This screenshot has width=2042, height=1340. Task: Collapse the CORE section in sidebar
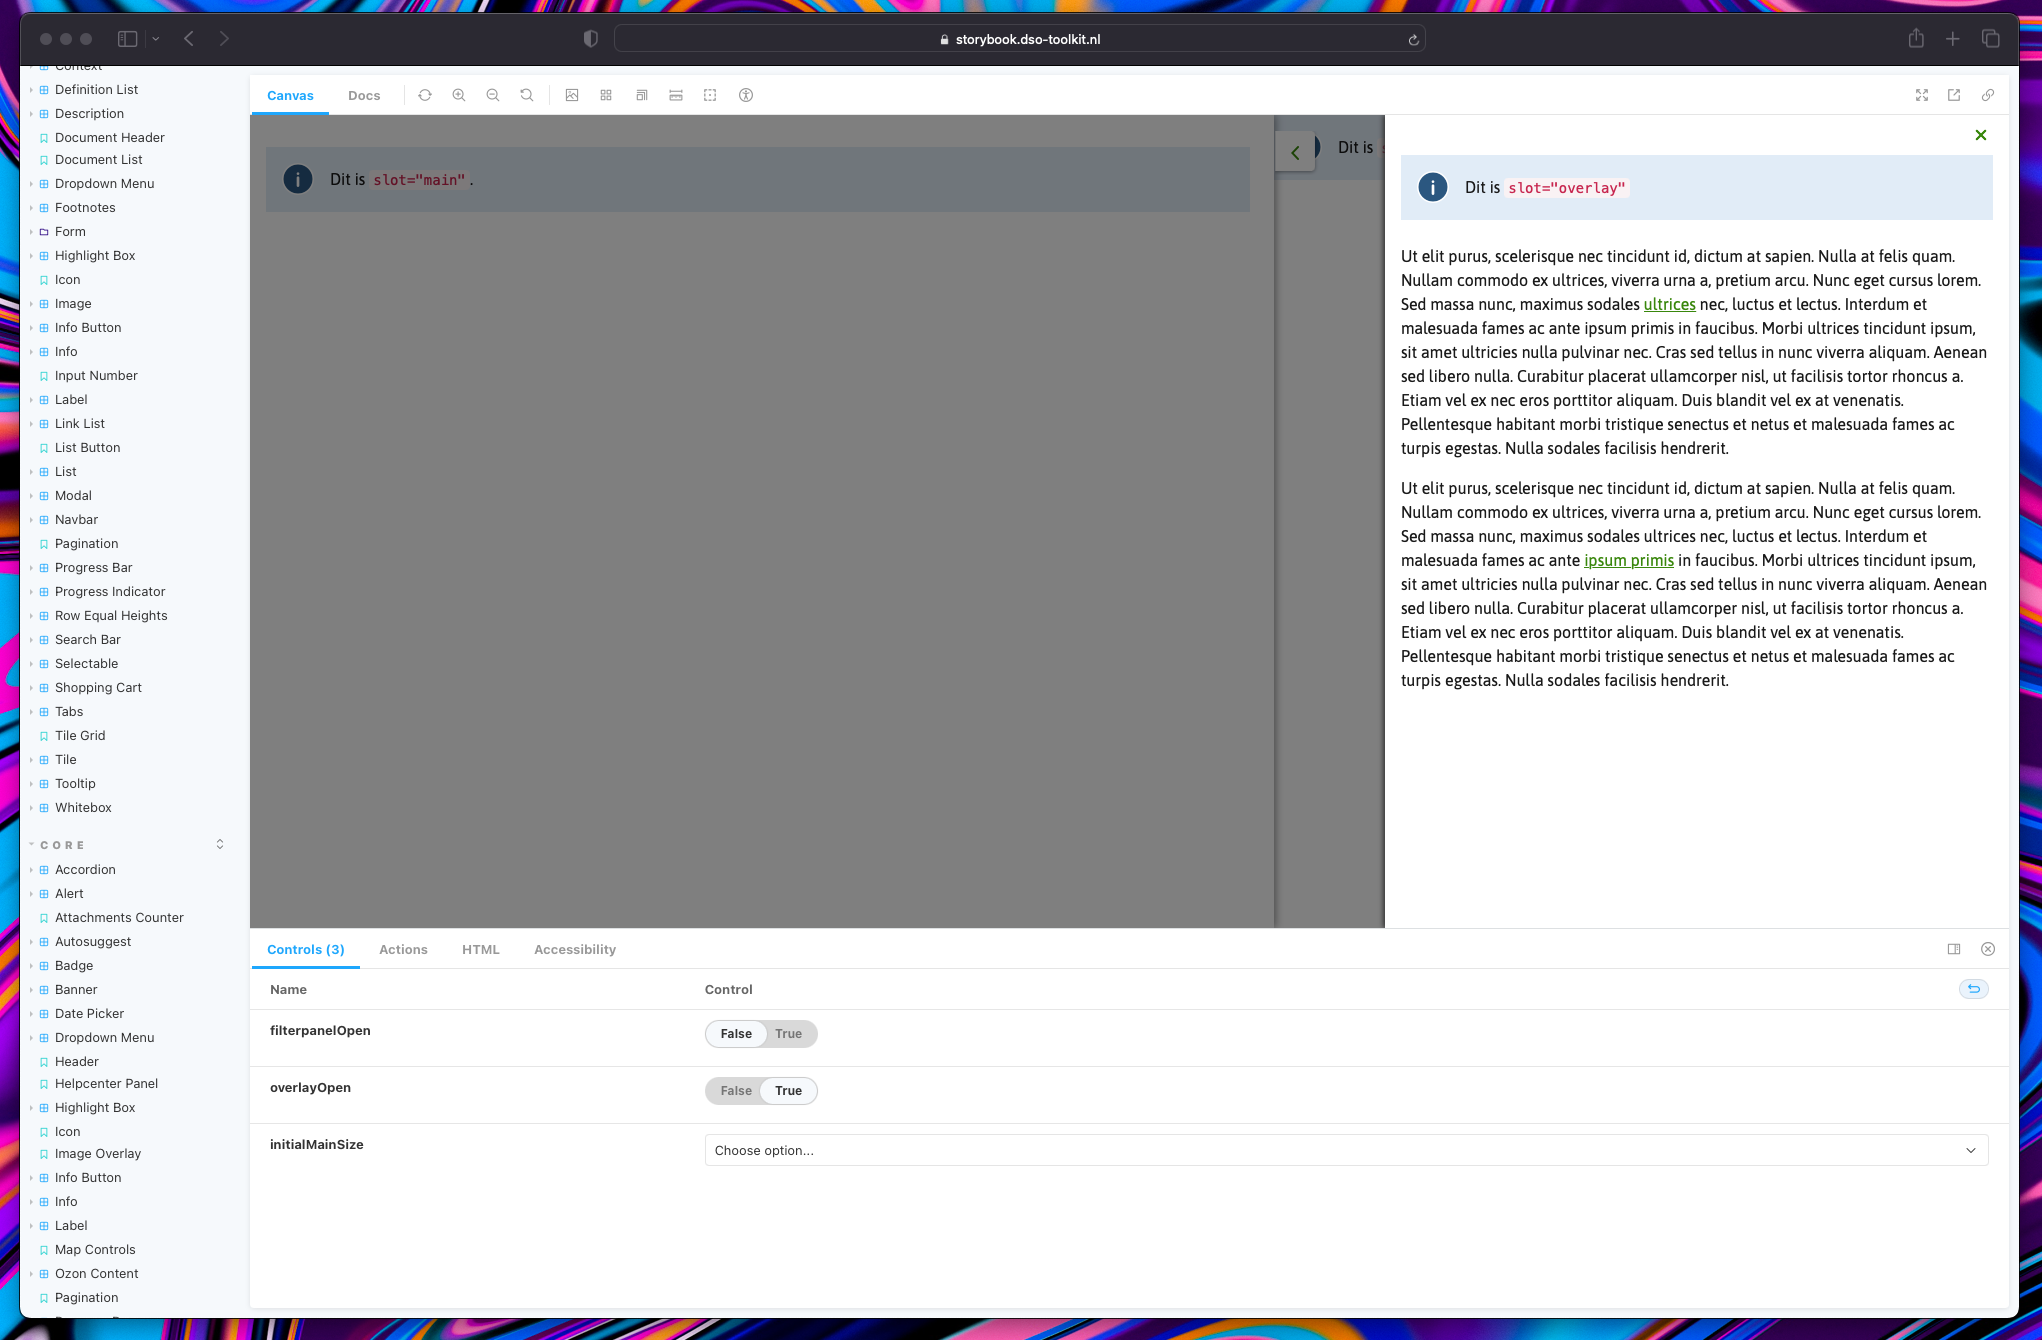[x=62, y=845]
